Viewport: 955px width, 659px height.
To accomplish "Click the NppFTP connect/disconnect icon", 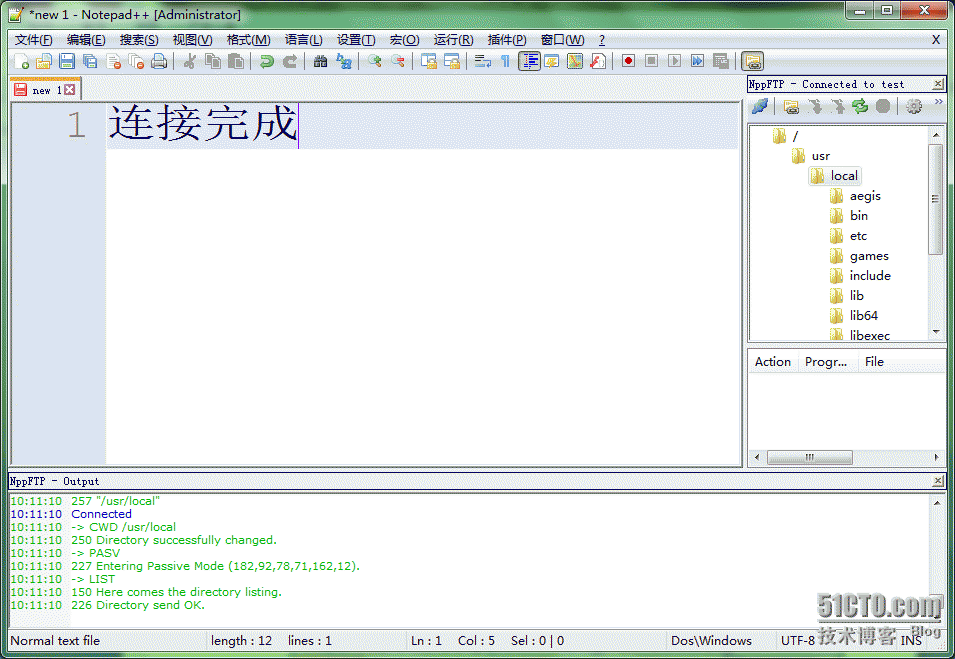I will coord(759,107).
